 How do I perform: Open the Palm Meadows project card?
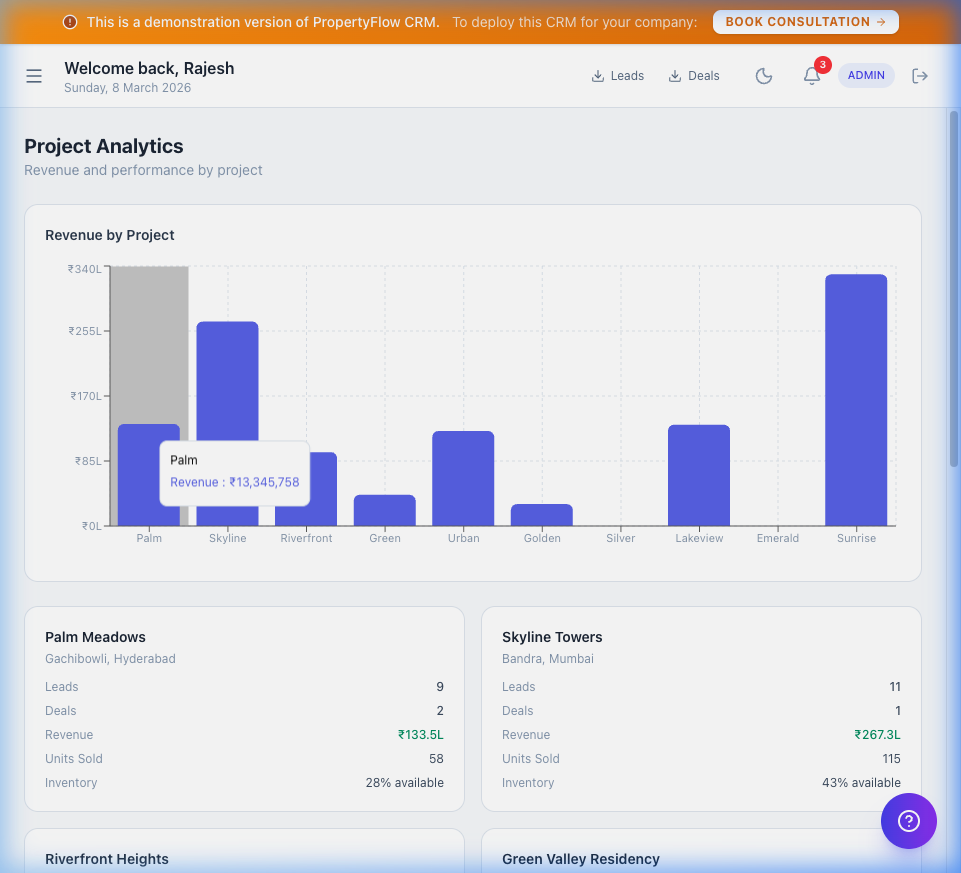(x=95, y=637)
